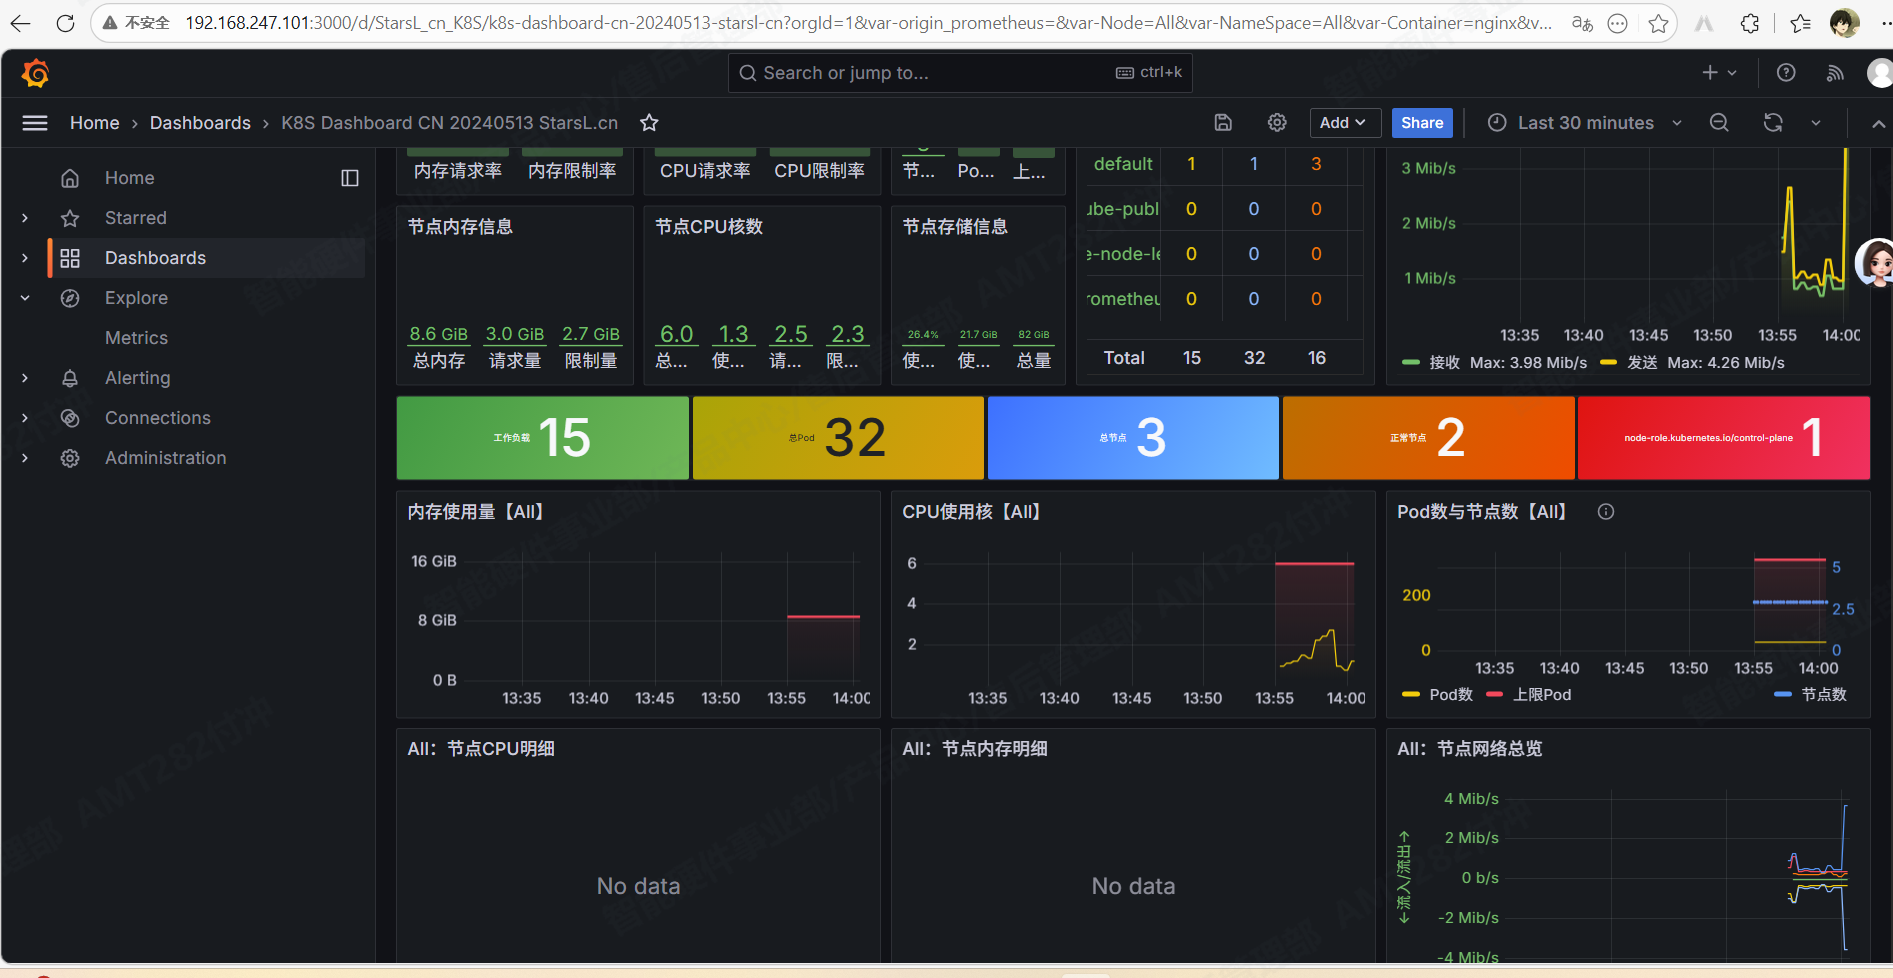The image size is (1893, 978).
Task: Star this dashboard as favorite
Action: [x=649, y=123]
